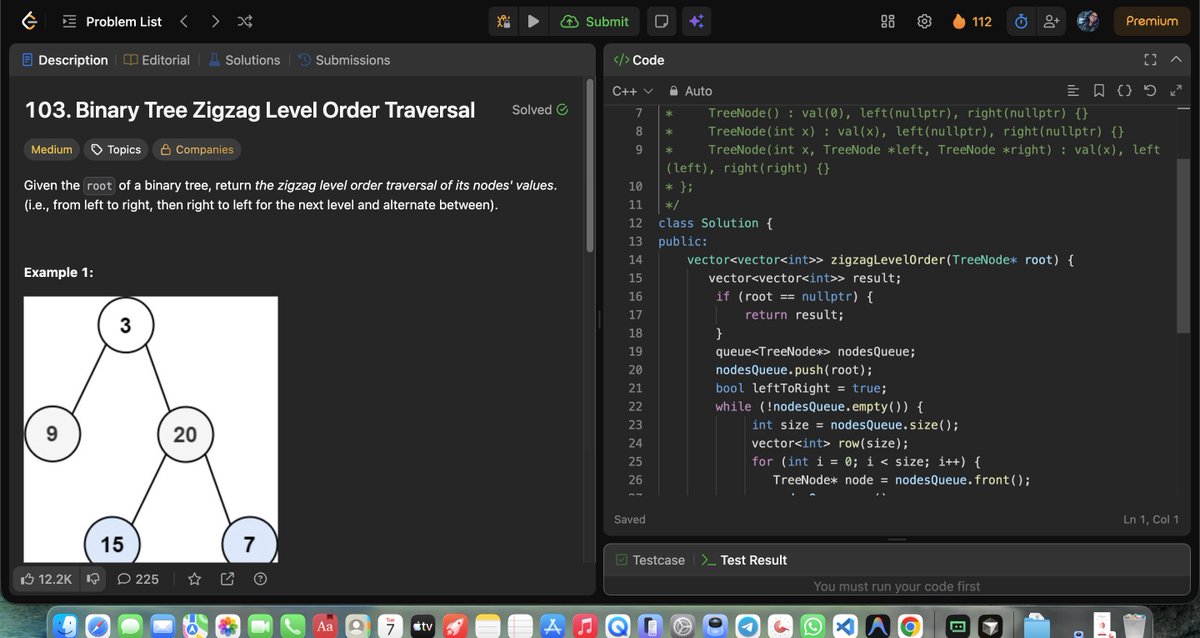This screenshot has height=638, width=1200.
Task: Expand editor with the diagonal arrows icon
Action: click(x=1176, y=91)
